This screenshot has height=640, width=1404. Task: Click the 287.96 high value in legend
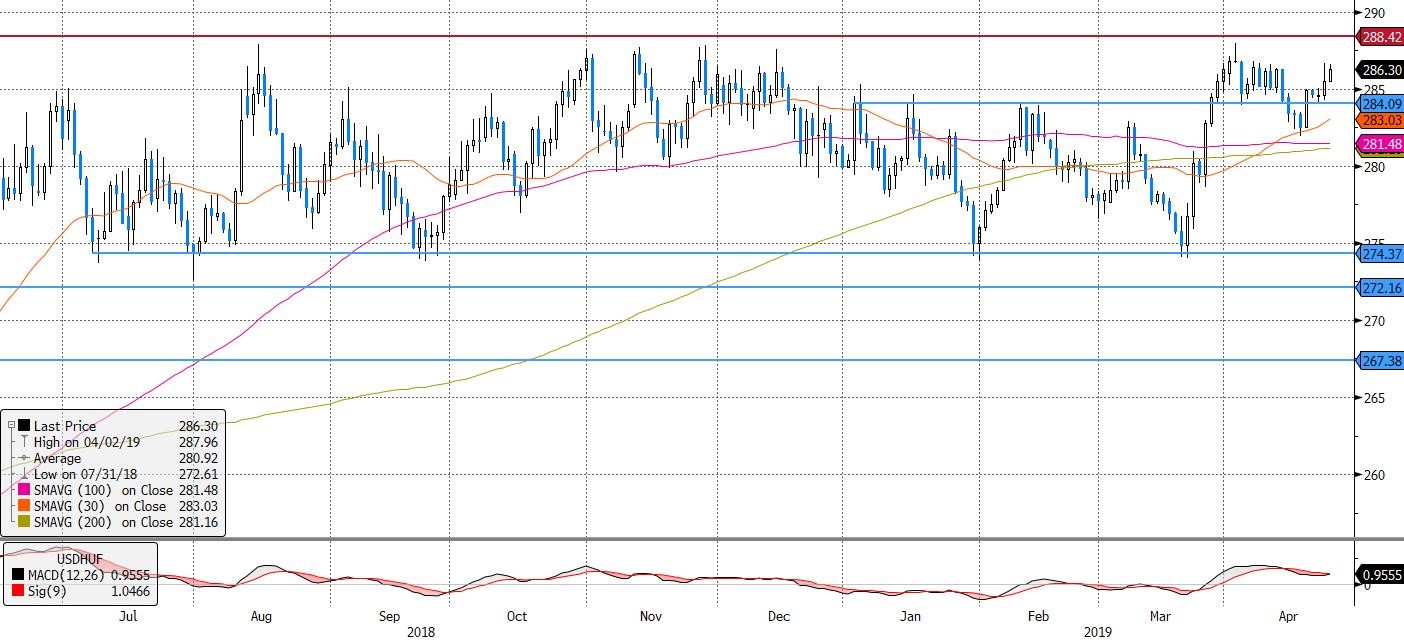[196, 442]
